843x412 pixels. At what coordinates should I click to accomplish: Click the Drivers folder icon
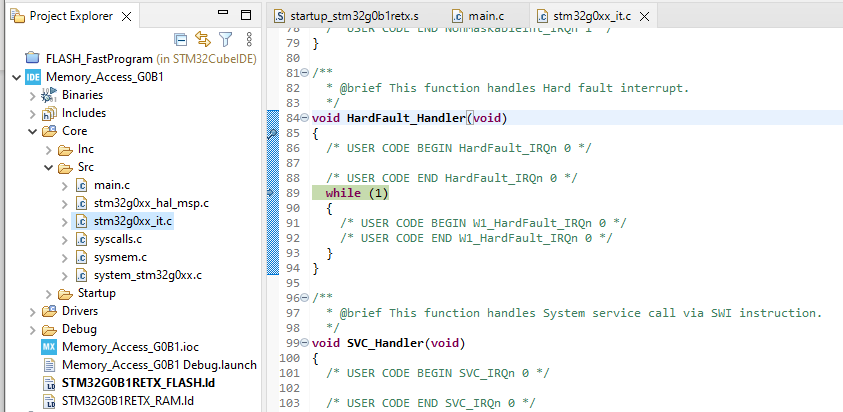click(49, 311)
